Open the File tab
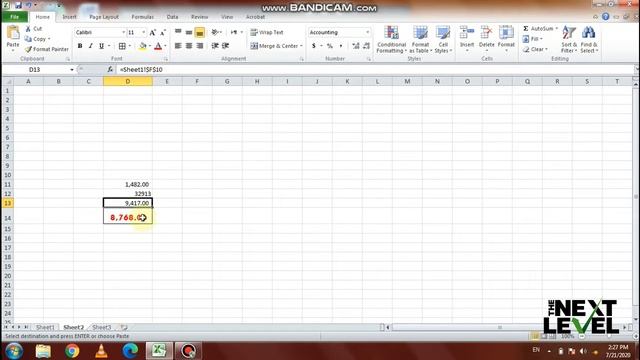 coord(15,17)
